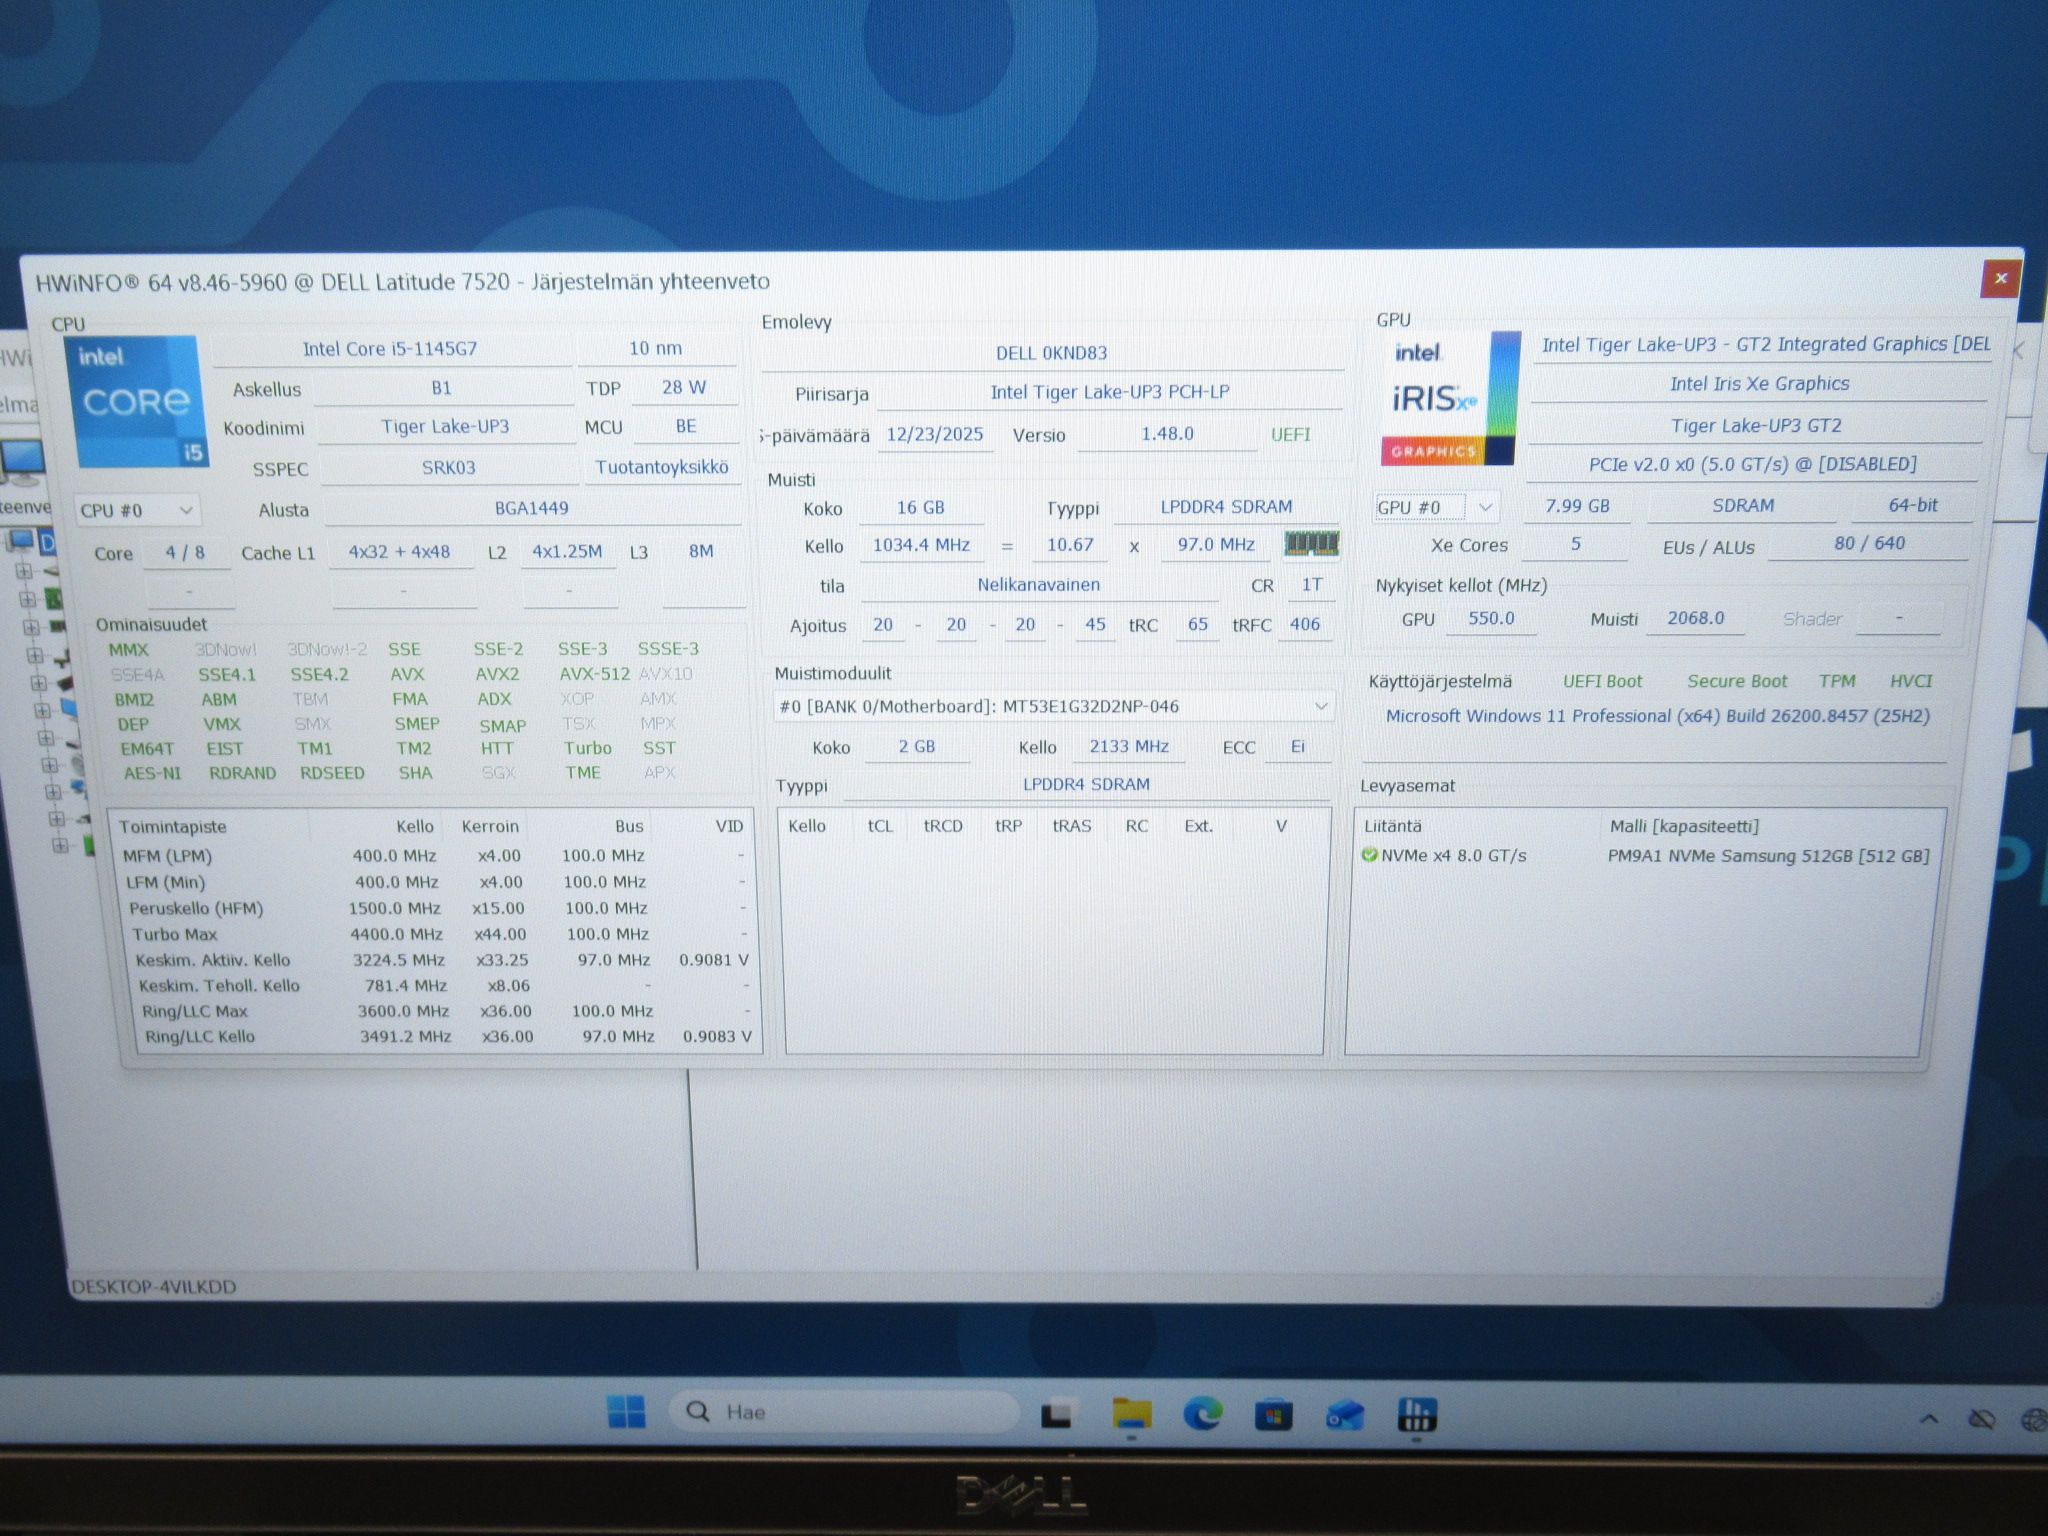2048x1536 pixels.
Task: Click the Intel Core i5-1145G7 name field
Action: tap(390, 349)
